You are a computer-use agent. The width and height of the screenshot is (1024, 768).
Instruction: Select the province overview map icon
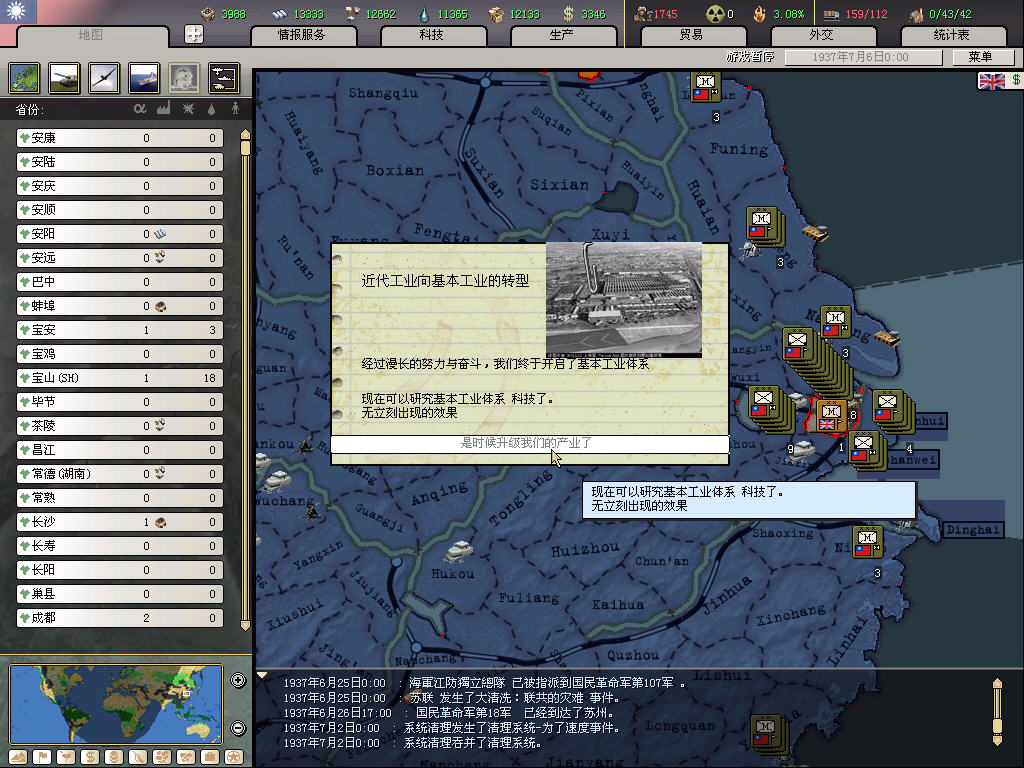(x=24, y=78)
